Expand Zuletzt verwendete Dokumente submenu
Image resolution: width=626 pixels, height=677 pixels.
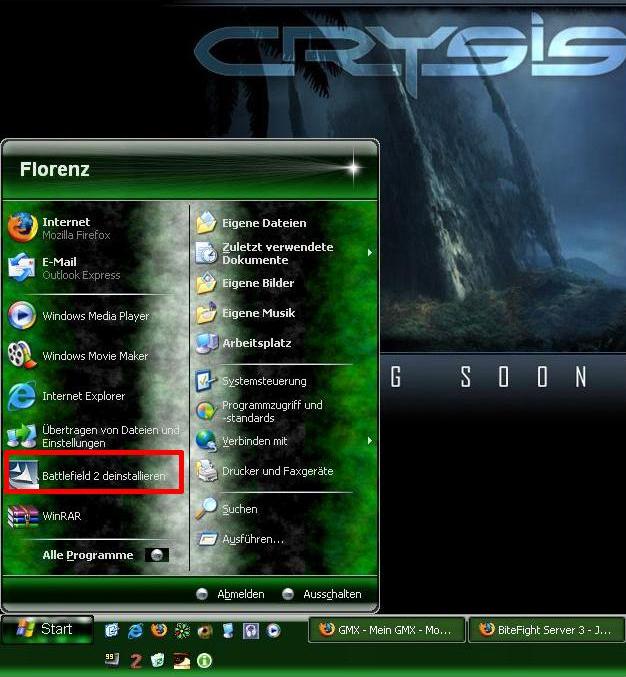(280, 253)
